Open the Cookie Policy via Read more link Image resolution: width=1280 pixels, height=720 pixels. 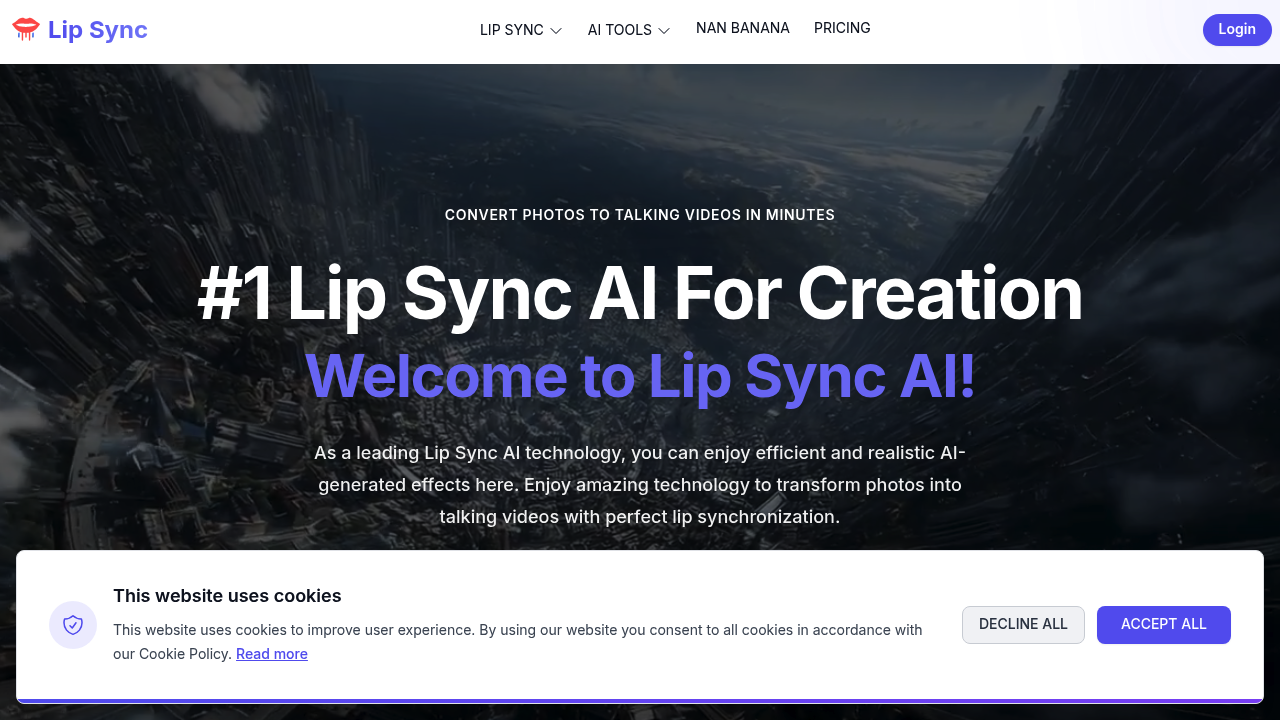(x=271, y=654)
